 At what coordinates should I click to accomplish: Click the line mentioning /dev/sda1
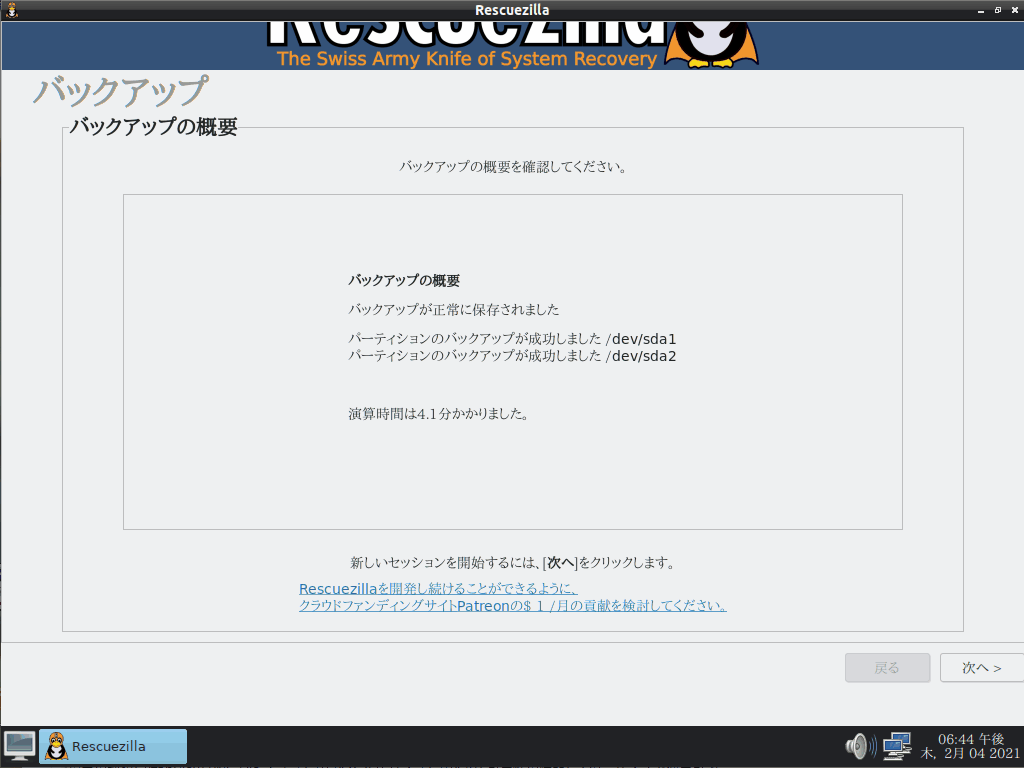(x=512, y=339)
